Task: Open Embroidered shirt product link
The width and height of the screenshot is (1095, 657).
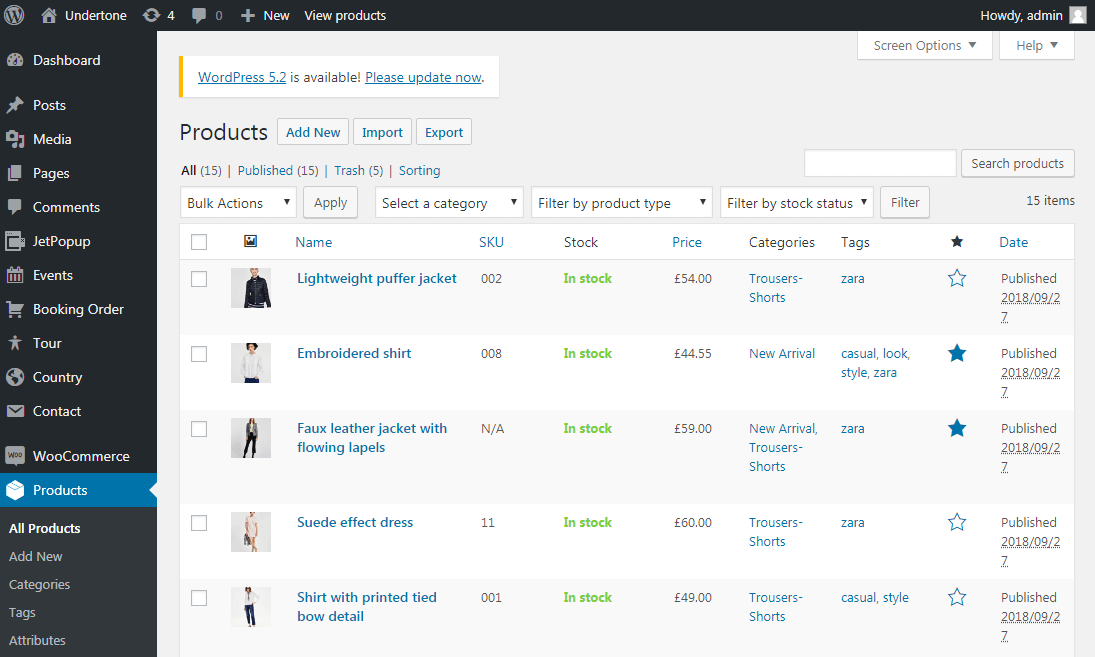Action: pyautogui.click(x=354, y=353)
